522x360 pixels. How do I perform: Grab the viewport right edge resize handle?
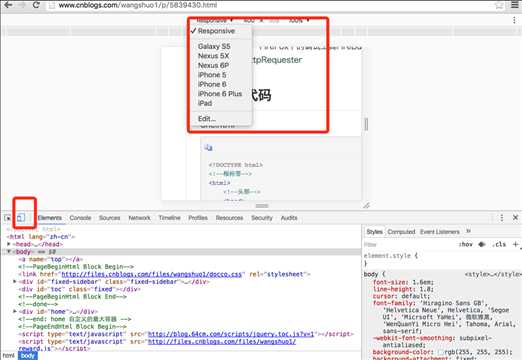[366, 124]
